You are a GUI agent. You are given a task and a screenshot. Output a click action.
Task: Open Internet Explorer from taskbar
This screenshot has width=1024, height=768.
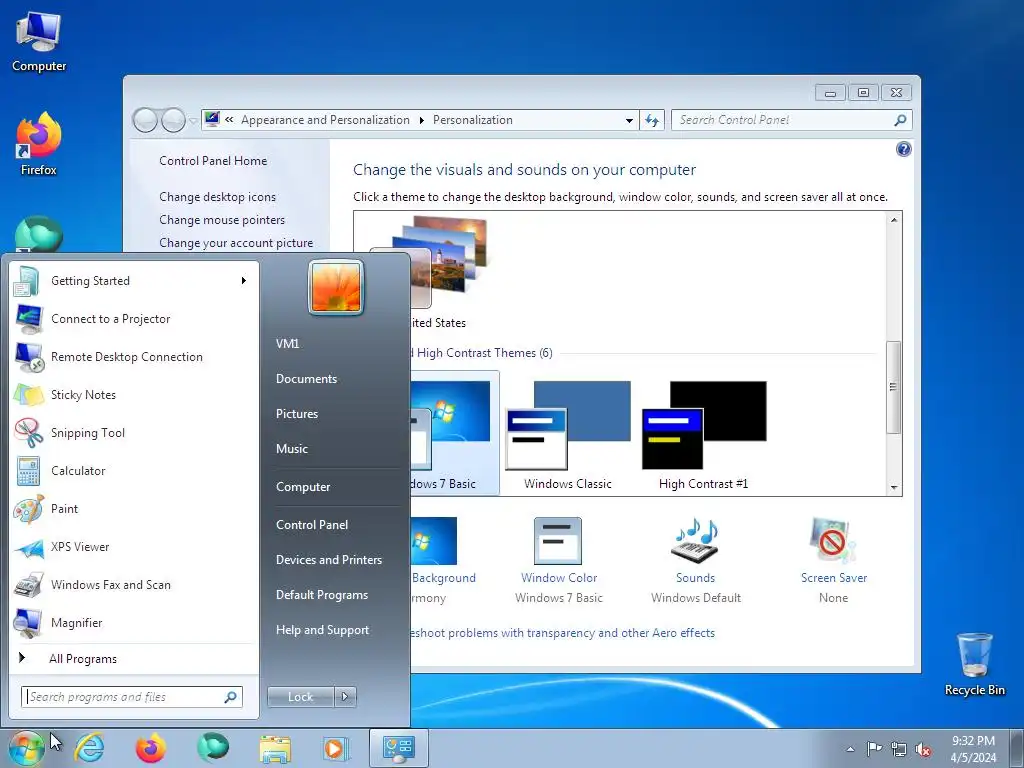coord(89,748)
